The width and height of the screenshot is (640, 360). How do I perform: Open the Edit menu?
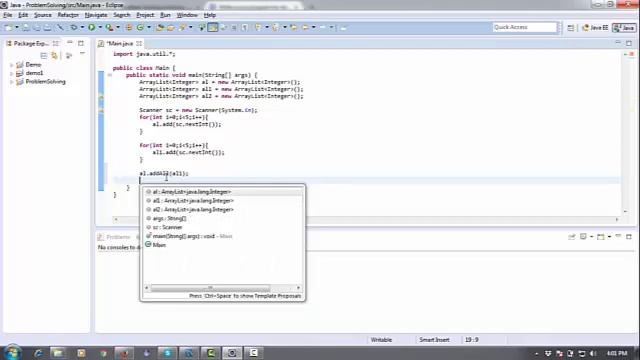[23, 15]
